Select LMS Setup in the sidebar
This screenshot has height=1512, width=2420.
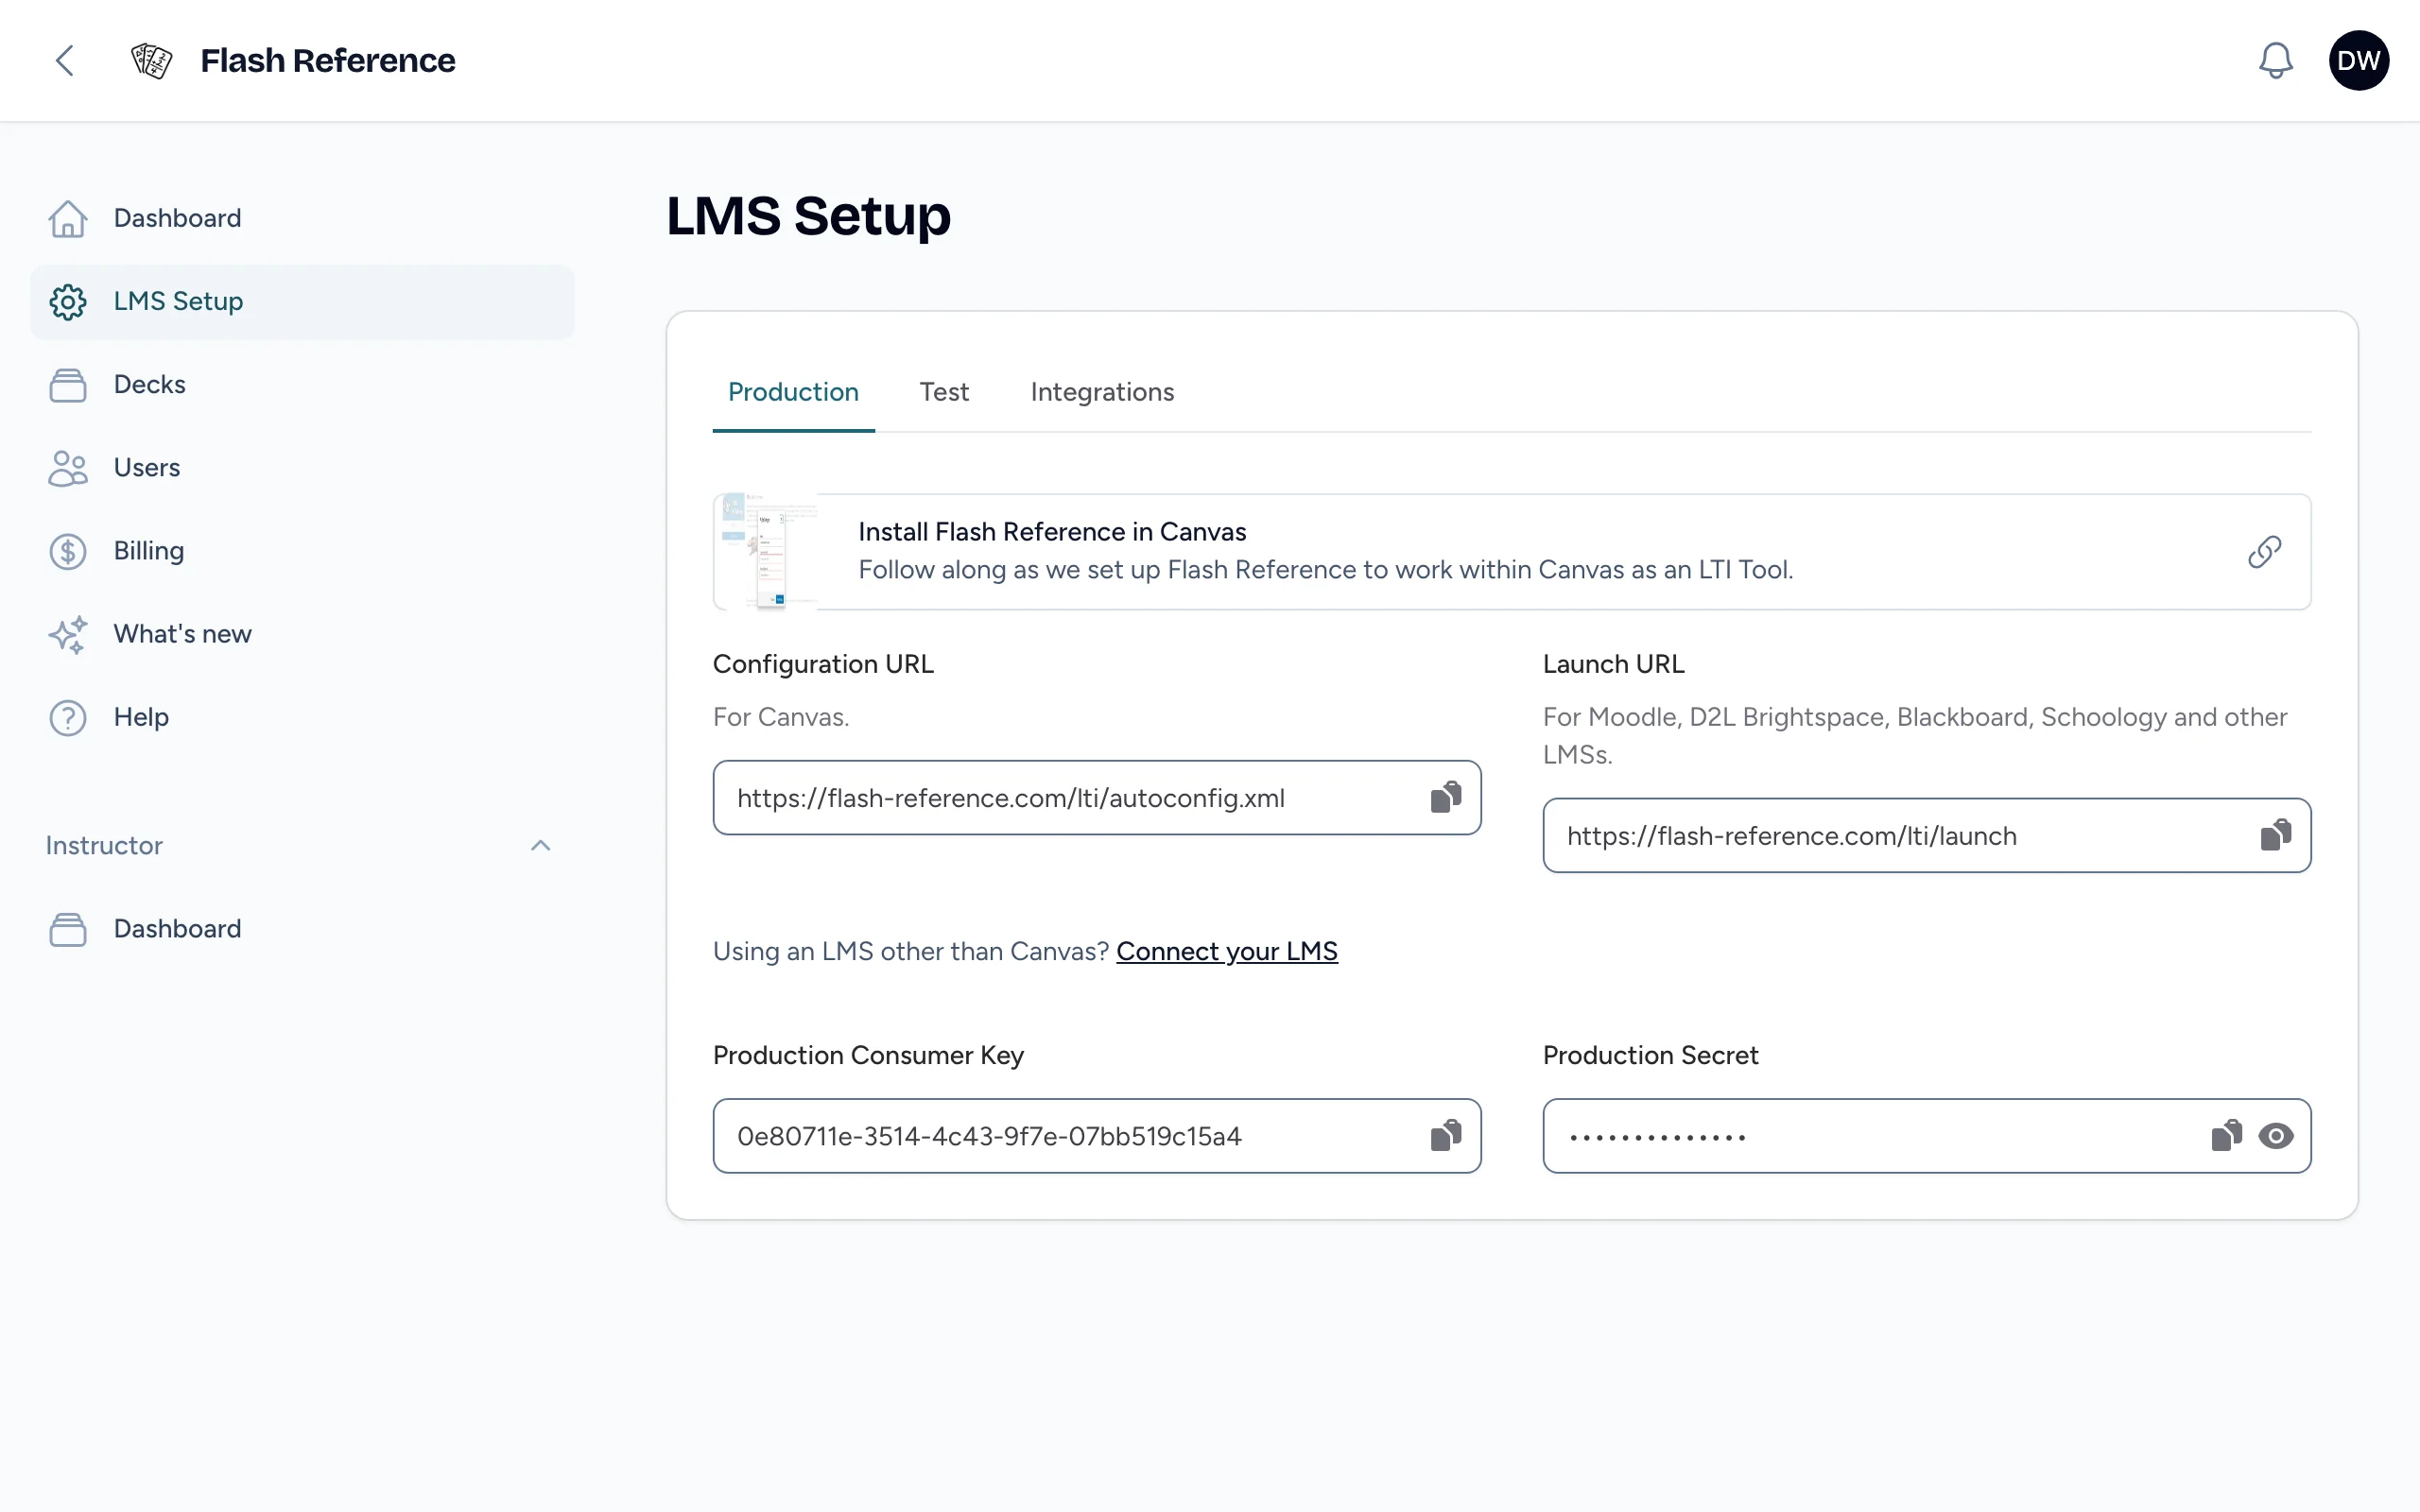[x=302, y=302]
